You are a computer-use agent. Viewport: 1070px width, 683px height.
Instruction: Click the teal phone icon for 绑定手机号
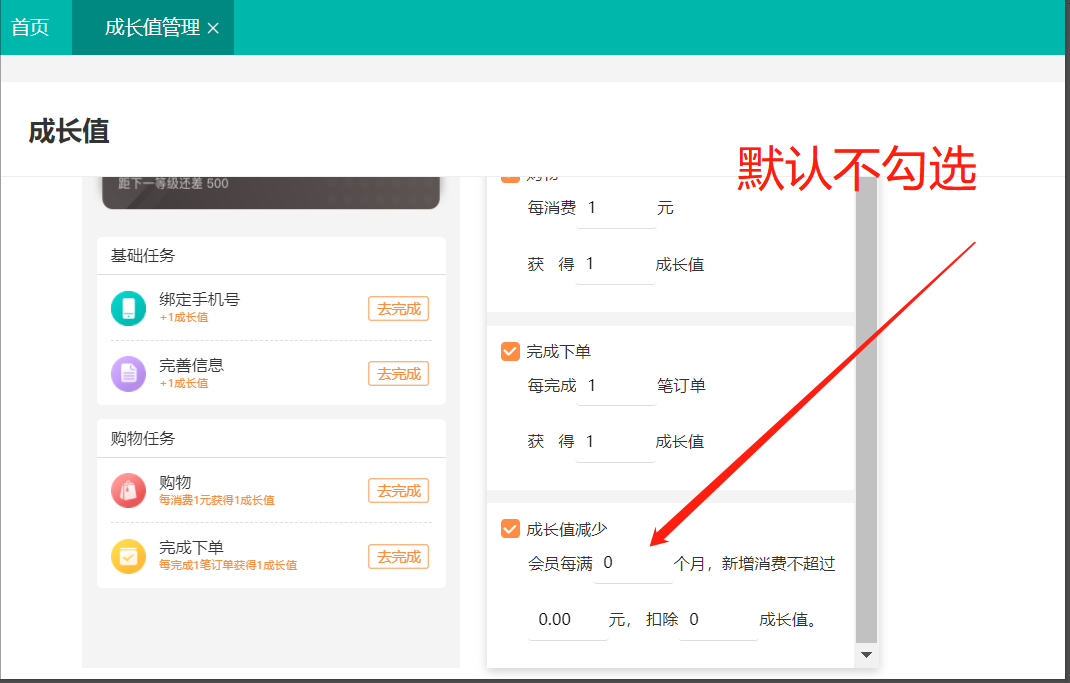pyautogui.click(x=128, y=308)
